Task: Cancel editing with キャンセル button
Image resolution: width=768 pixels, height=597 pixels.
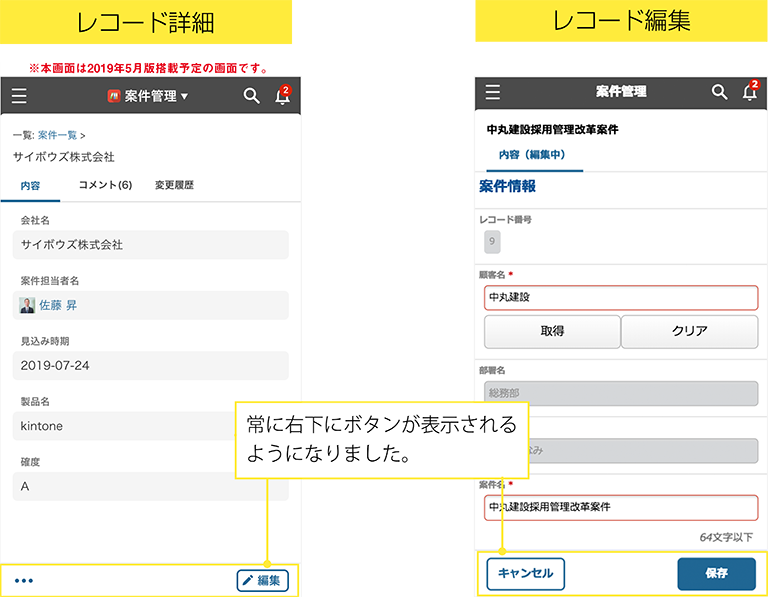Action: click(526, 573)
